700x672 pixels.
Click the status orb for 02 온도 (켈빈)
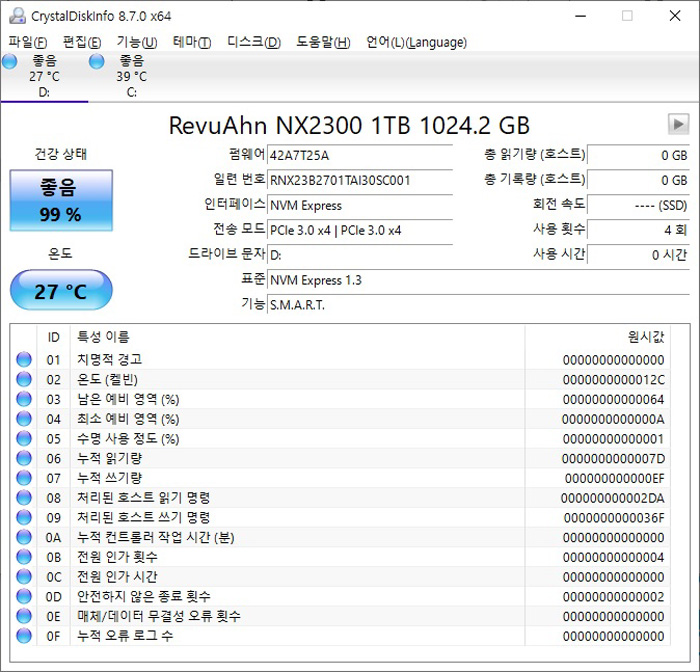24,379
